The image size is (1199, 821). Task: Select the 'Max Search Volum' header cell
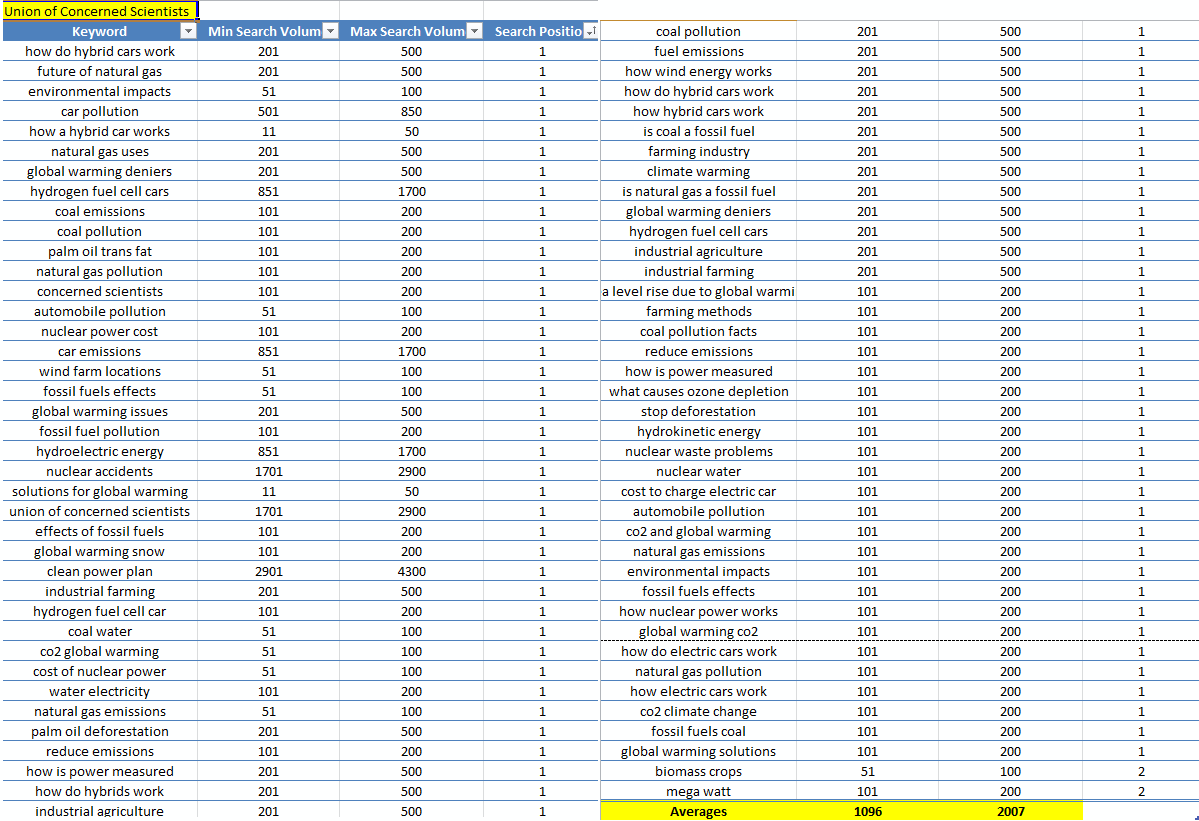[x=411, y=31]
